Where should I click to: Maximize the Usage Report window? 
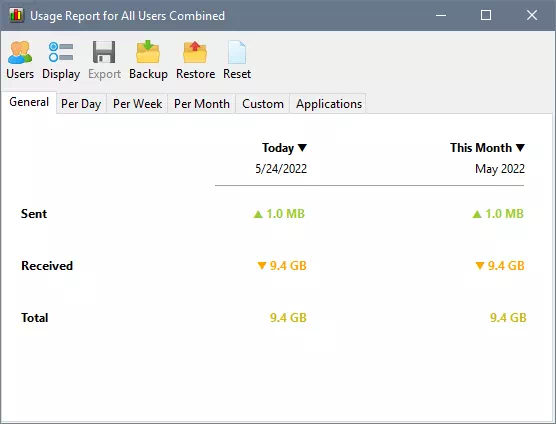click(486, 15)
